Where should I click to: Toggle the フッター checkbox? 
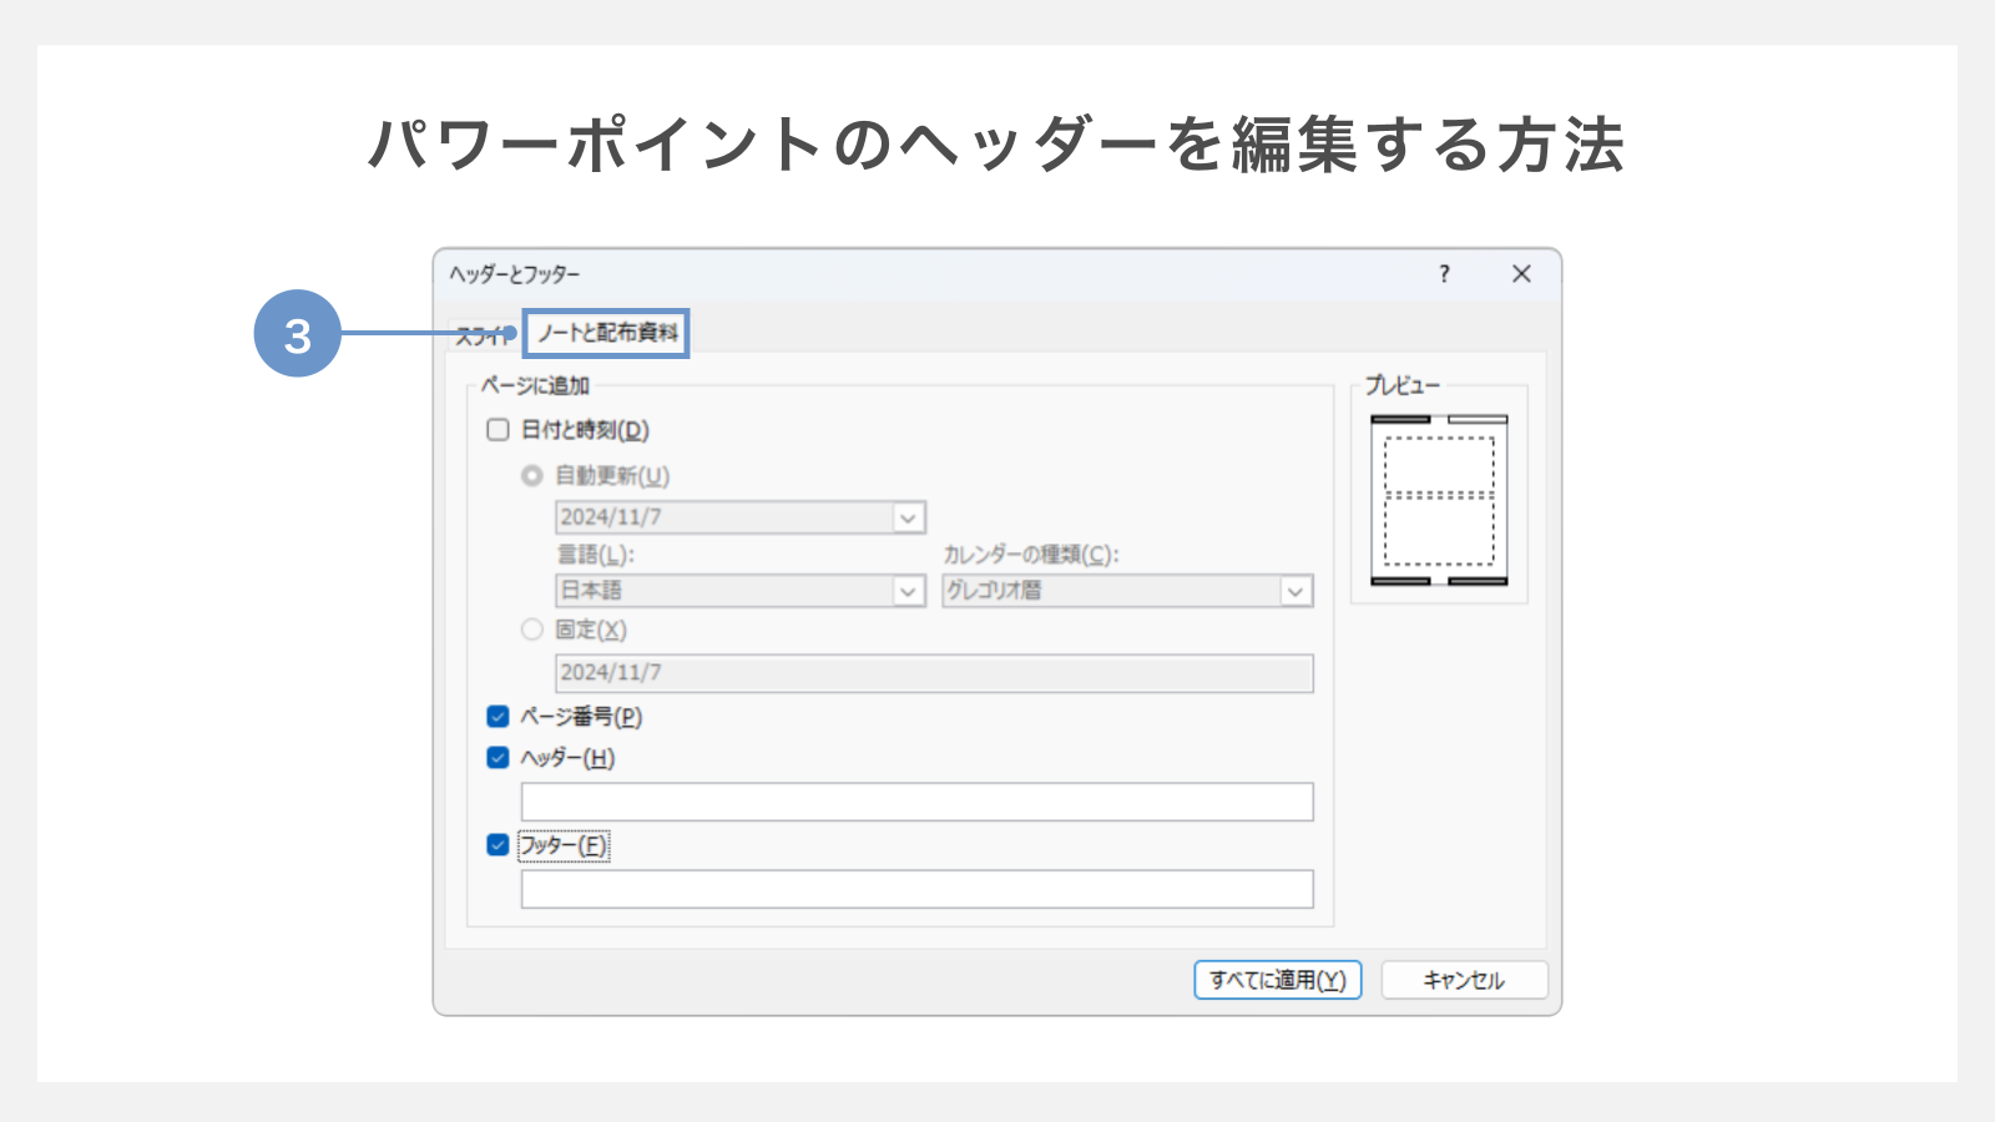[498, 845]
